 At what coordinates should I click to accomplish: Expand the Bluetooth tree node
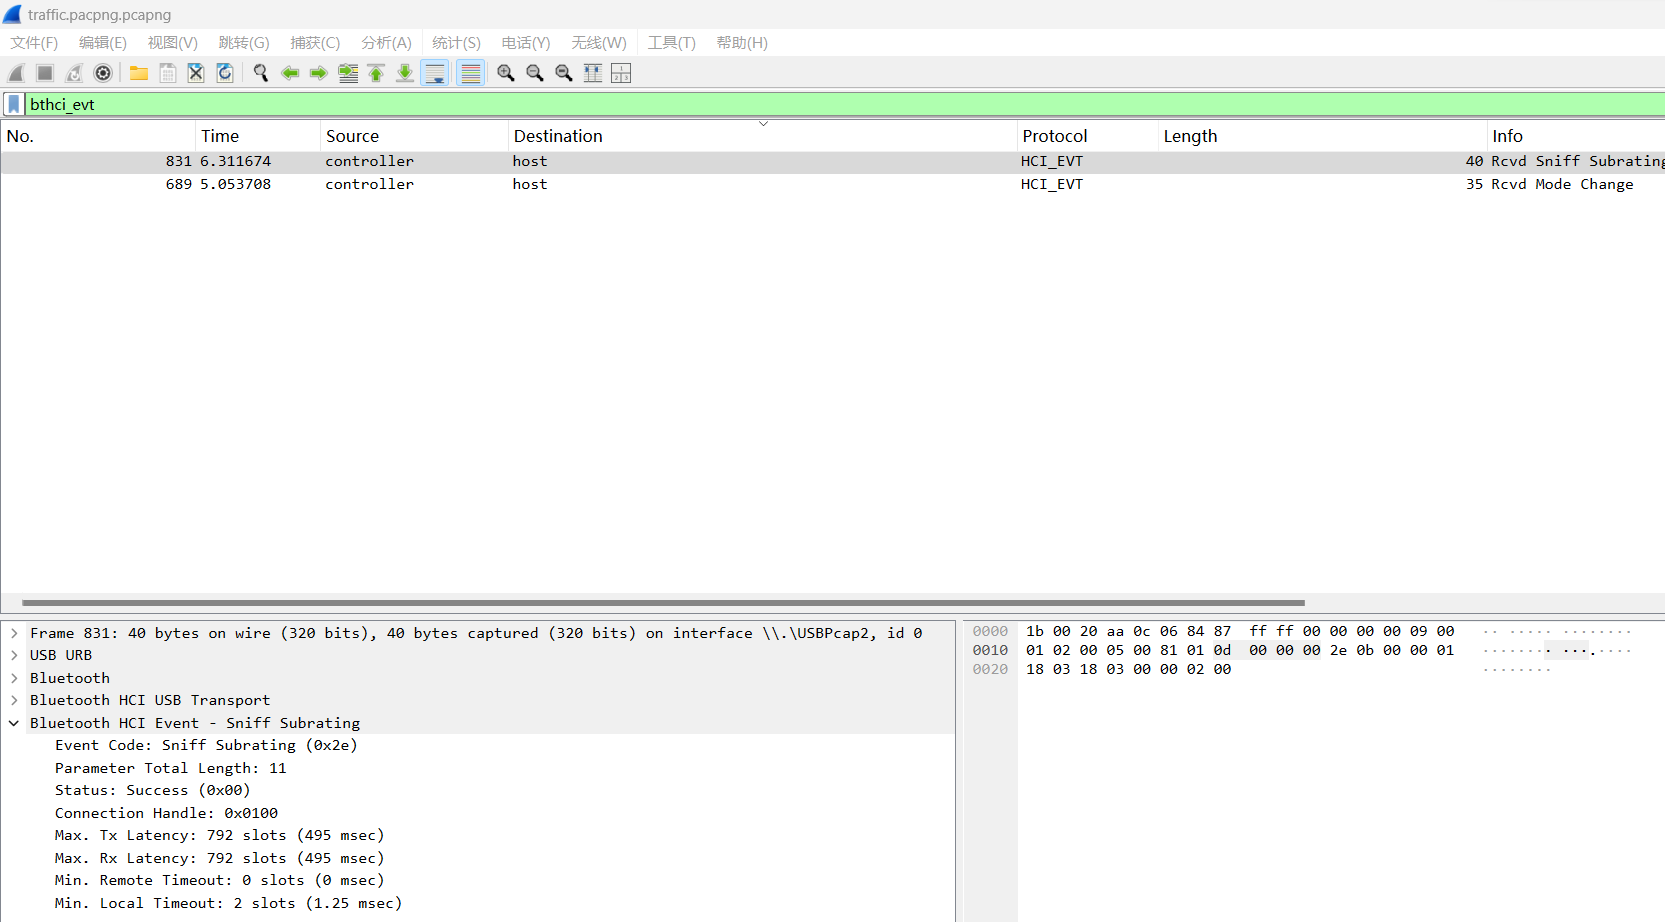click(x=14, y=678)
